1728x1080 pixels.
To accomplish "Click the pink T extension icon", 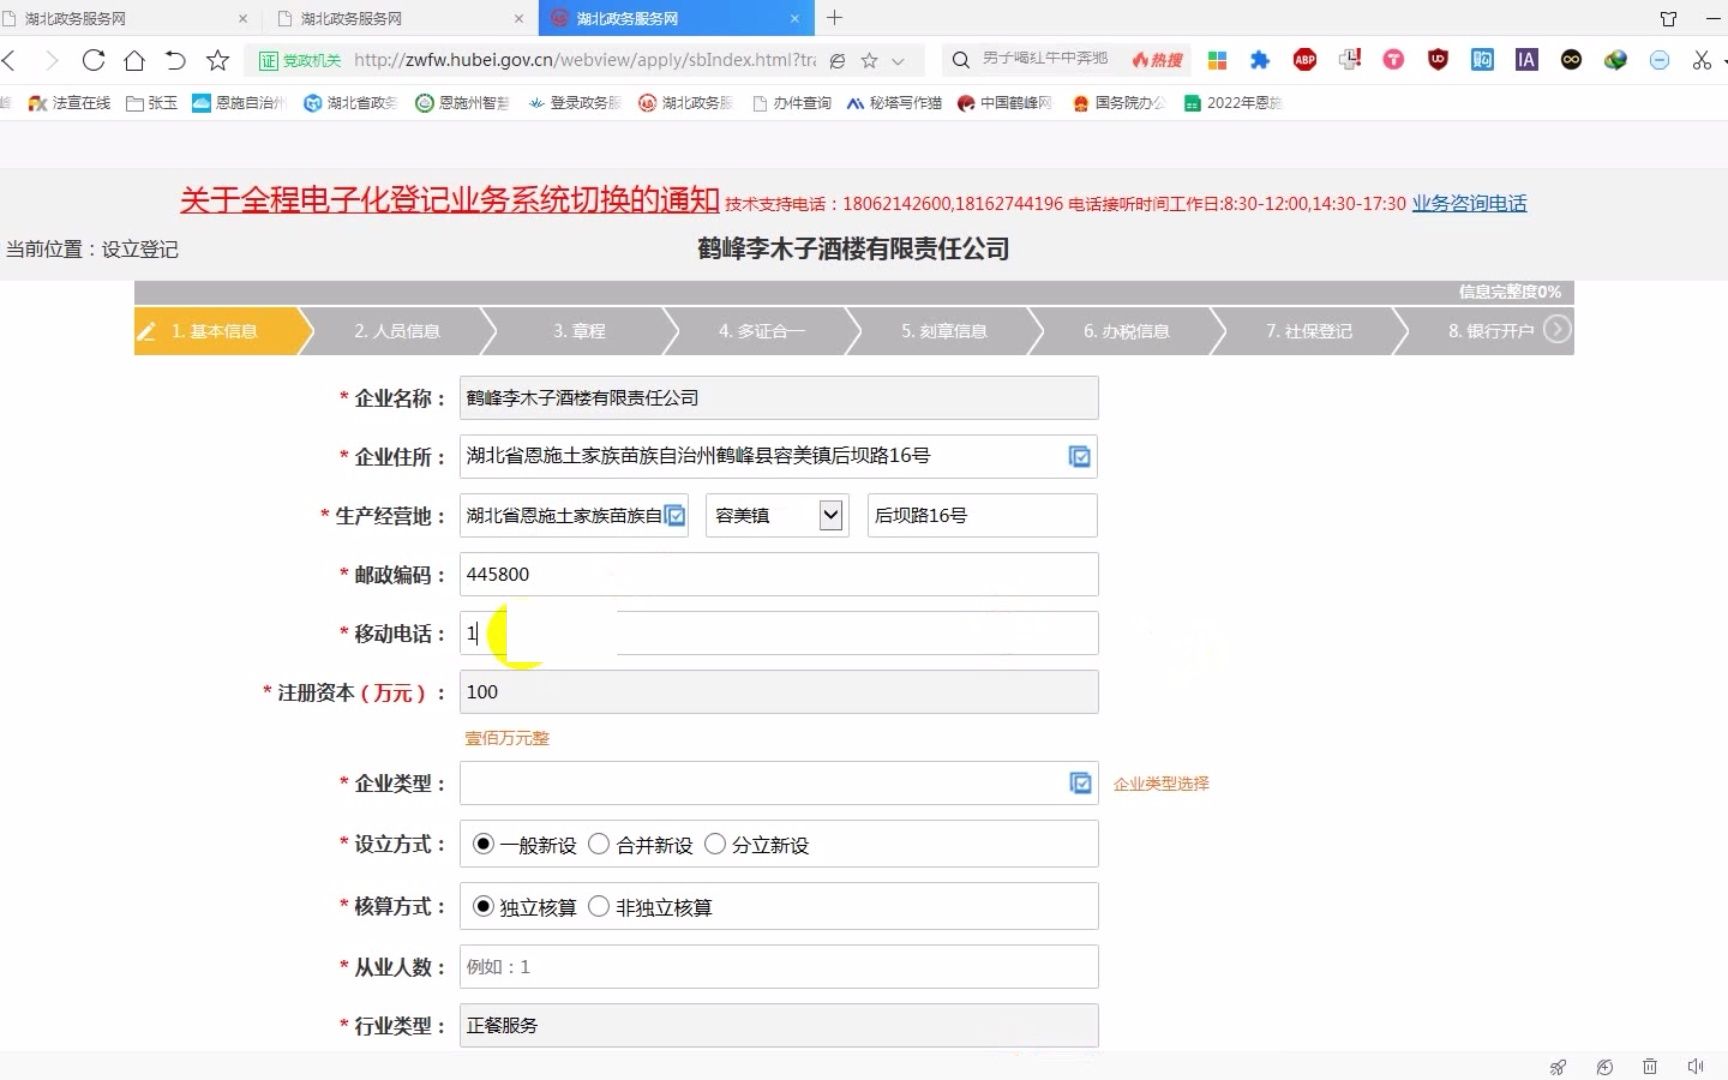I will pos(1393,60).
